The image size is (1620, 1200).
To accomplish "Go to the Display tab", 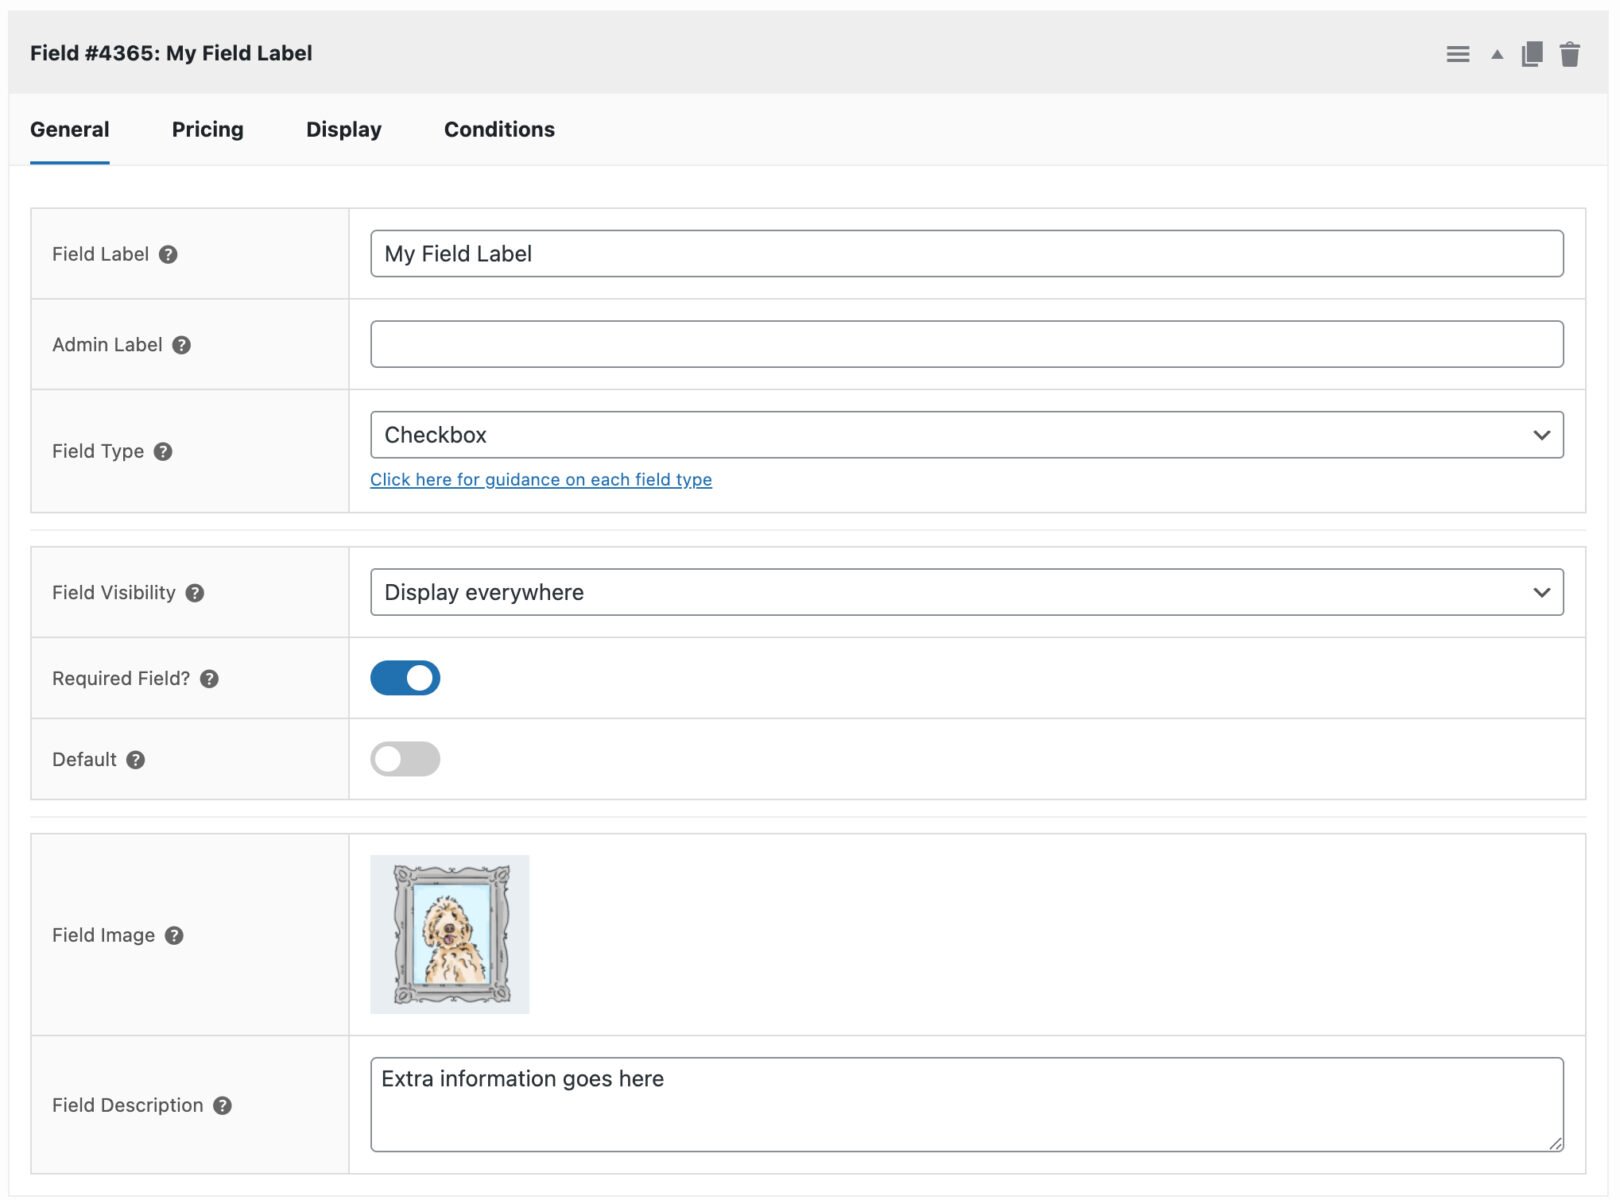I will pos(343,129).
